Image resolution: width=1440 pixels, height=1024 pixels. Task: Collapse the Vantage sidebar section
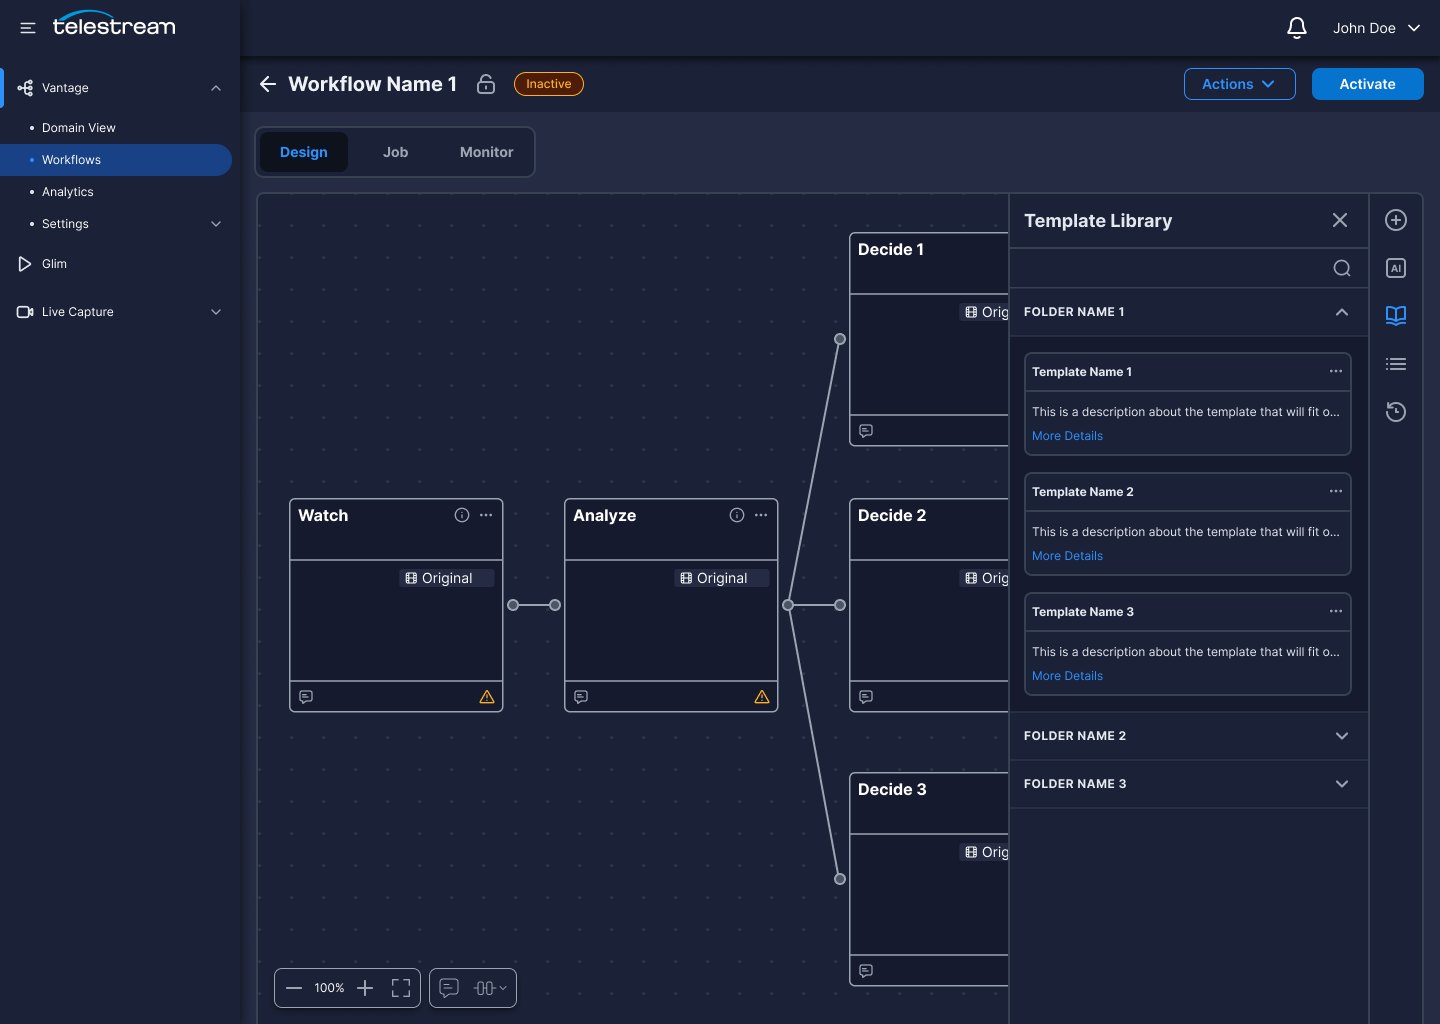216,88
